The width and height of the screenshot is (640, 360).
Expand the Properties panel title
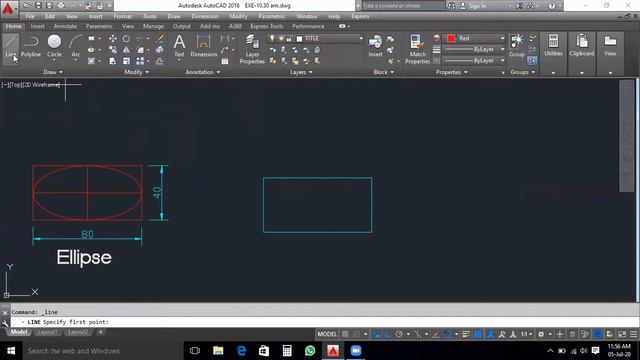[x=451, y=72]
